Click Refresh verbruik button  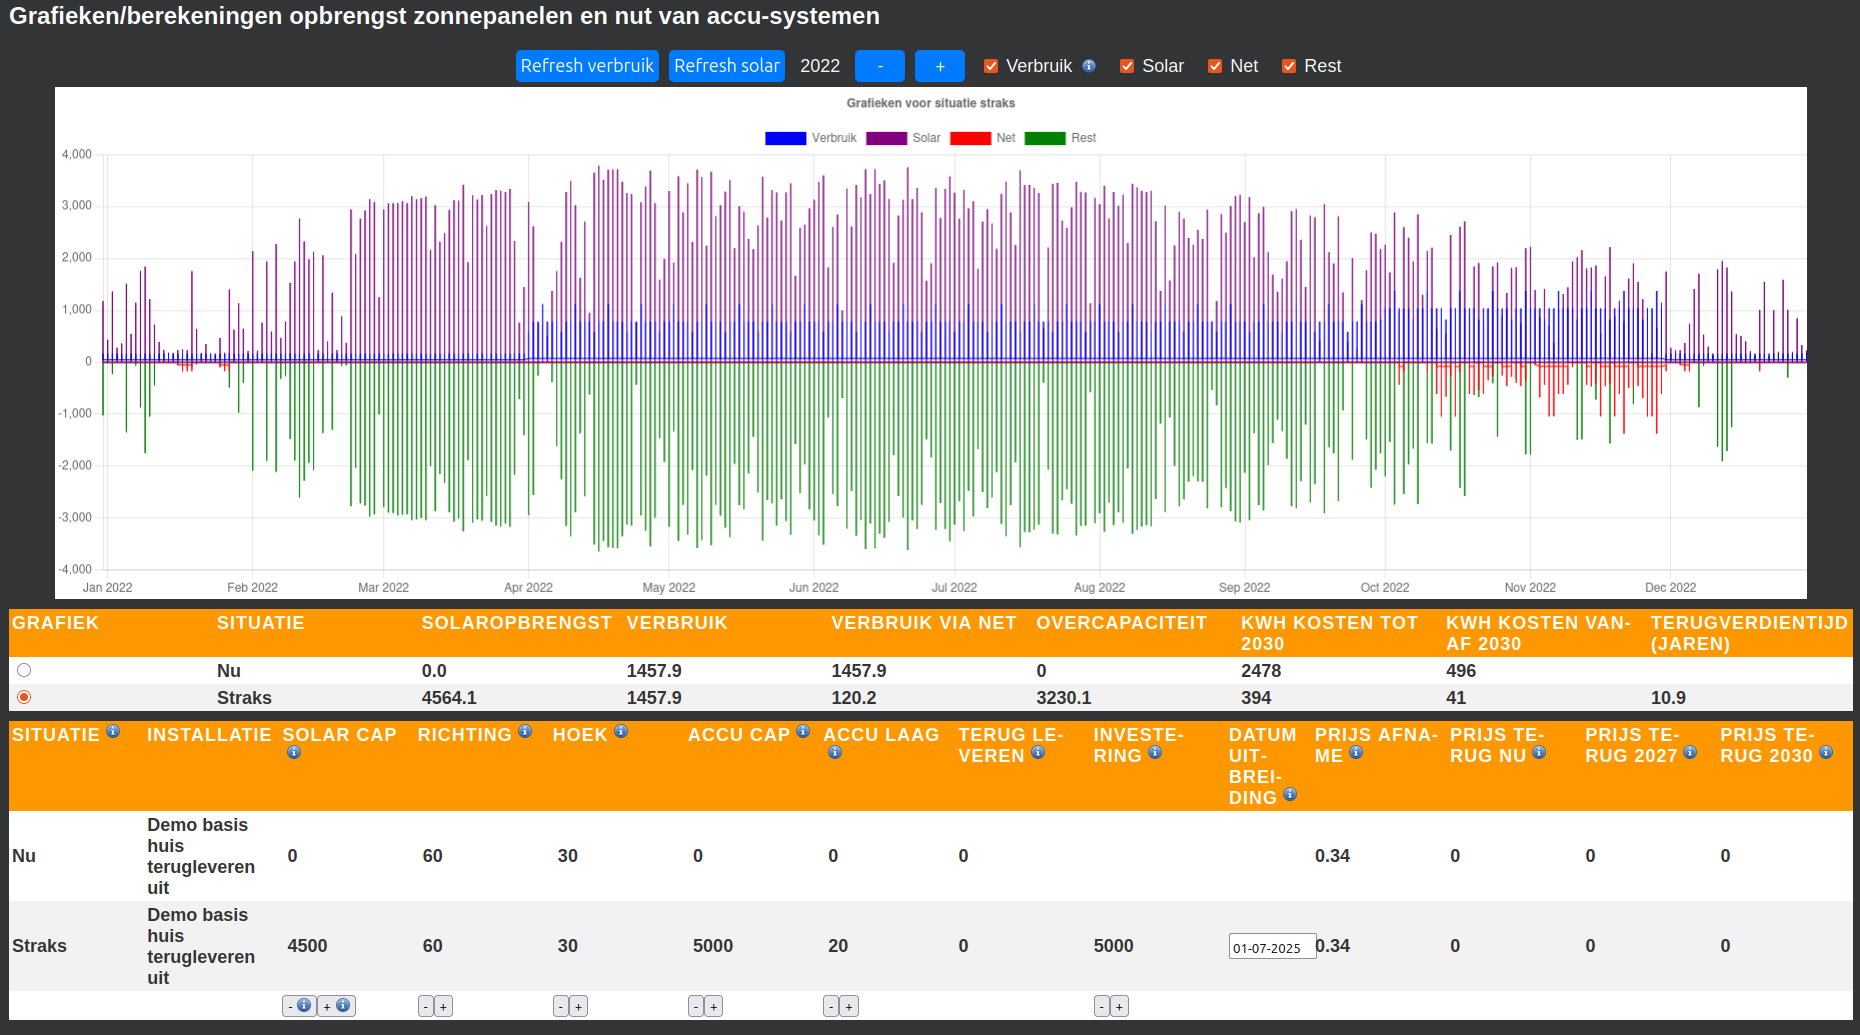point(587,66)
